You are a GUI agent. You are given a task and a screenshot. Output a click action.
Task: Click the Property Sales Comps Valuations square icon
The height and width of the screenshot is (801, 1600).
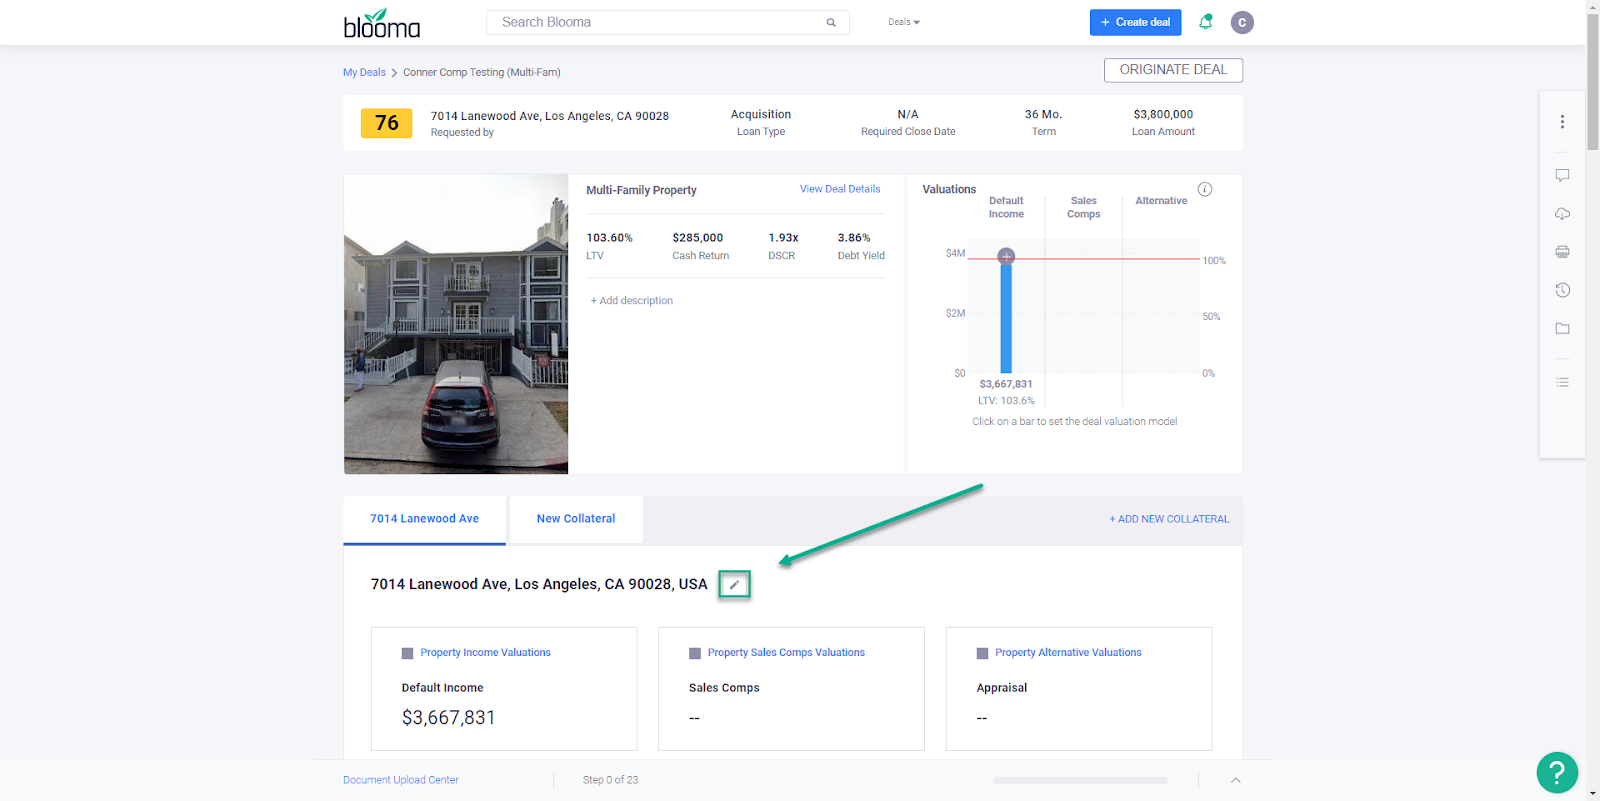(x=695, y=653)
